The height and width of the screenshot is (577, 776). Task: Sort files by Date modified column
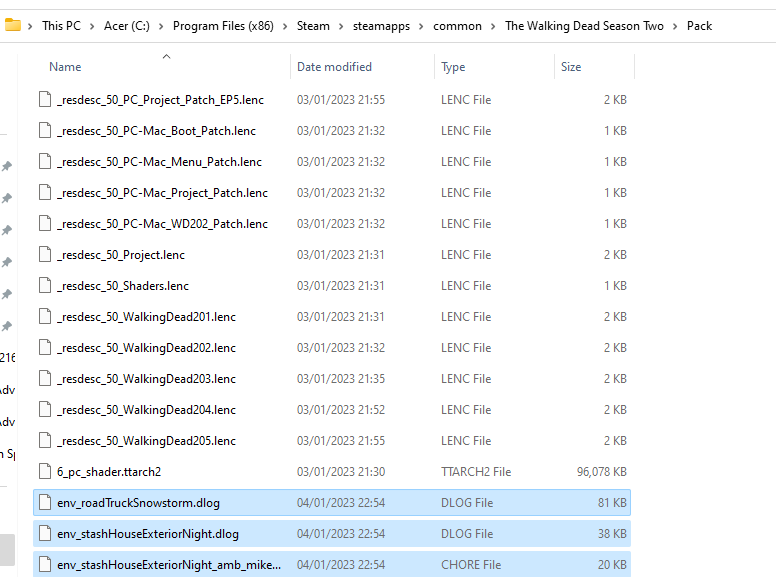[334, 67]
